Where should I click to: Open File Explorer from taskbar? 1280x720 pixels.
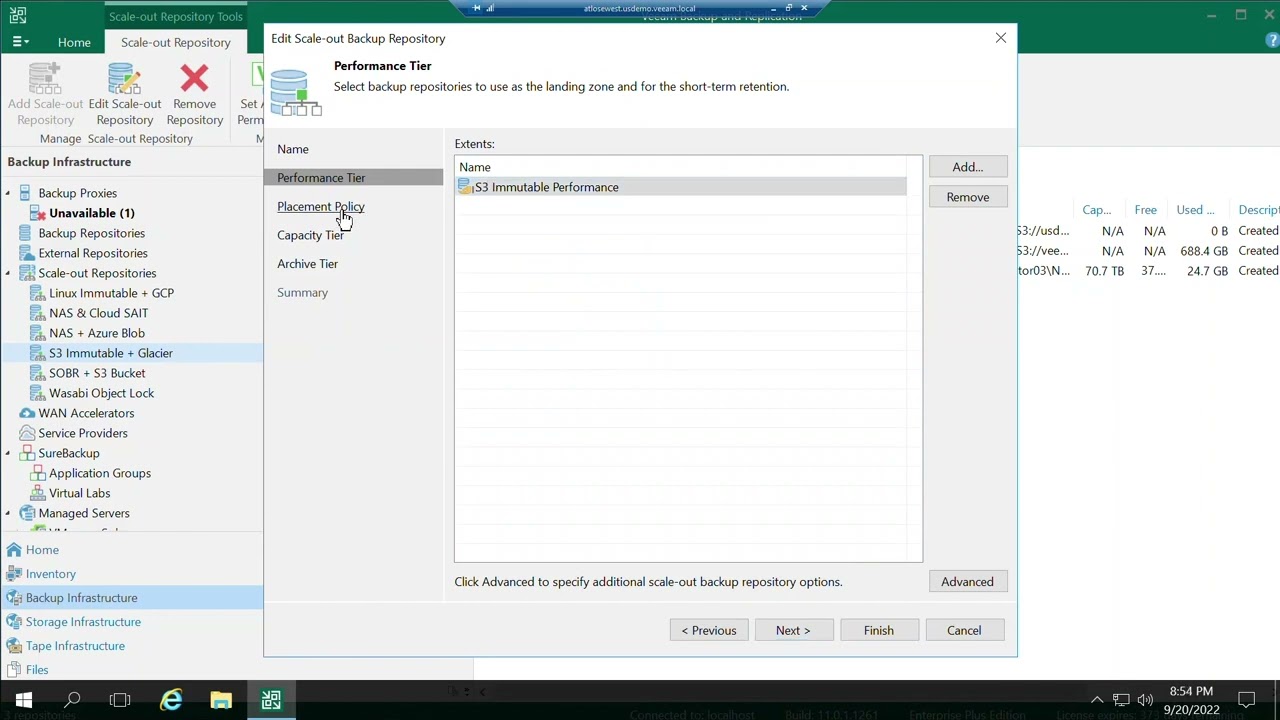221,700
